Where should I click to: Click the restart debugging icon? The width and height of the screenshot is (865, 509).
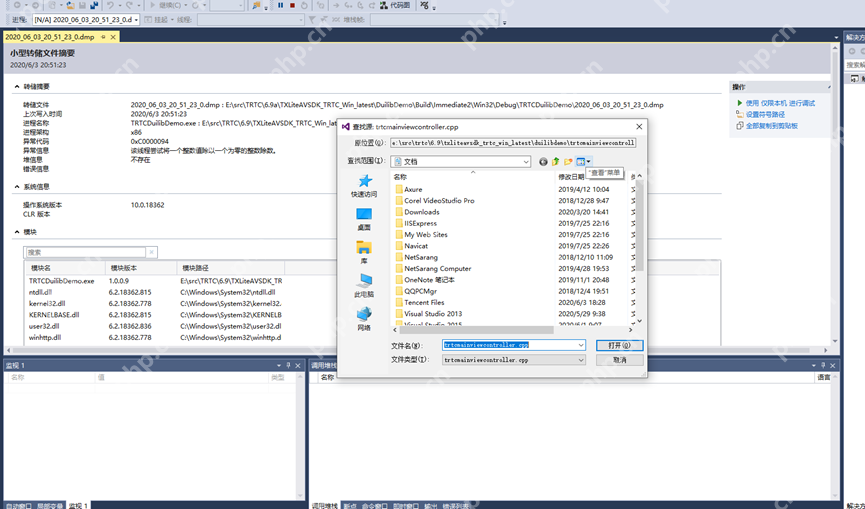[x=304, y=5]
